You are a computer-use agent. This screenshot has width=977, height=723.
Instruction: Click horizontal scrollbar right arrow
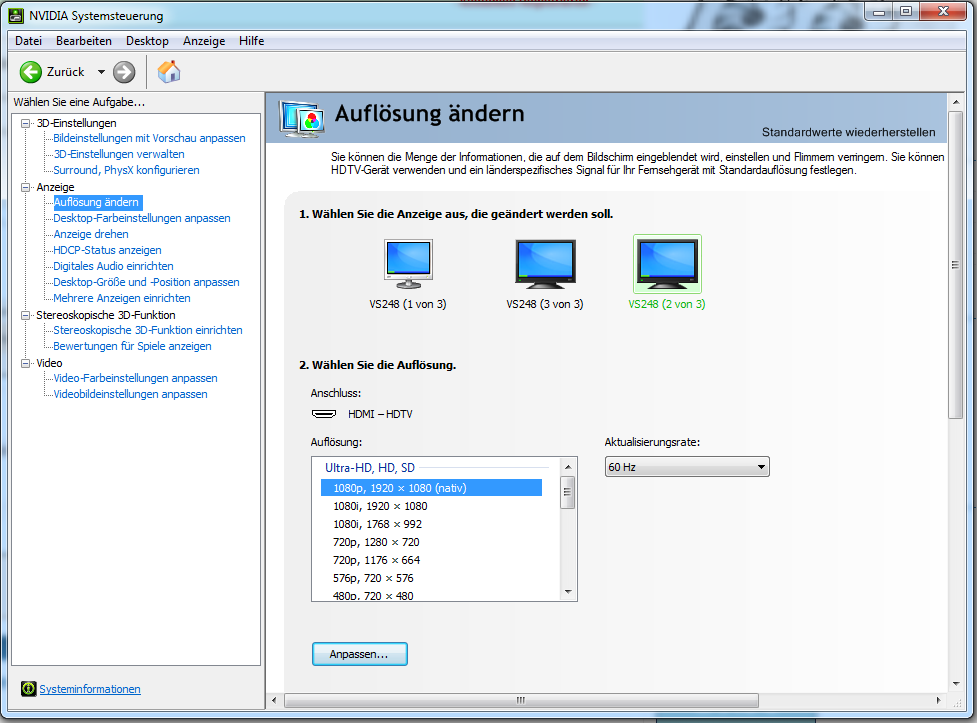pos(939,701)
